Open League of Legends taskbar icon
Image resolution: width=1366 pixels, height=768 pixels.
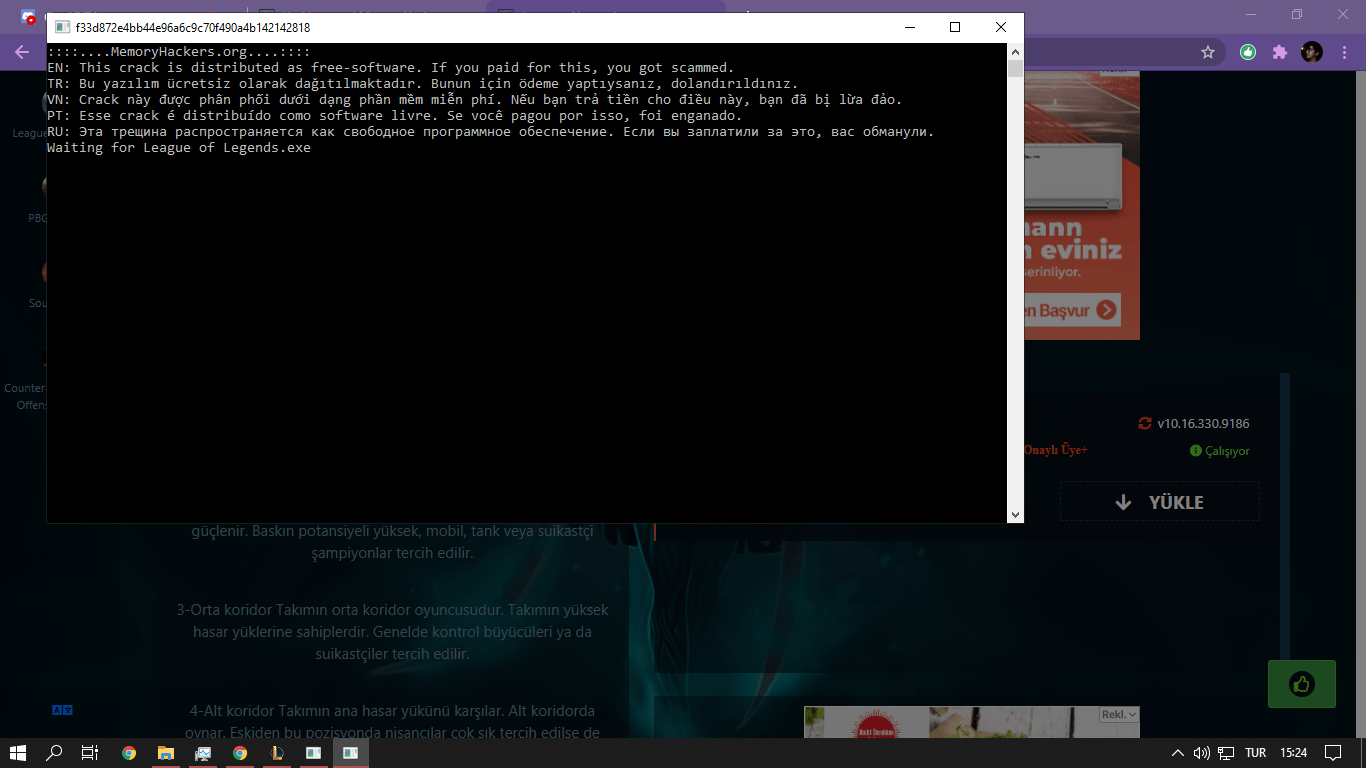277,753
